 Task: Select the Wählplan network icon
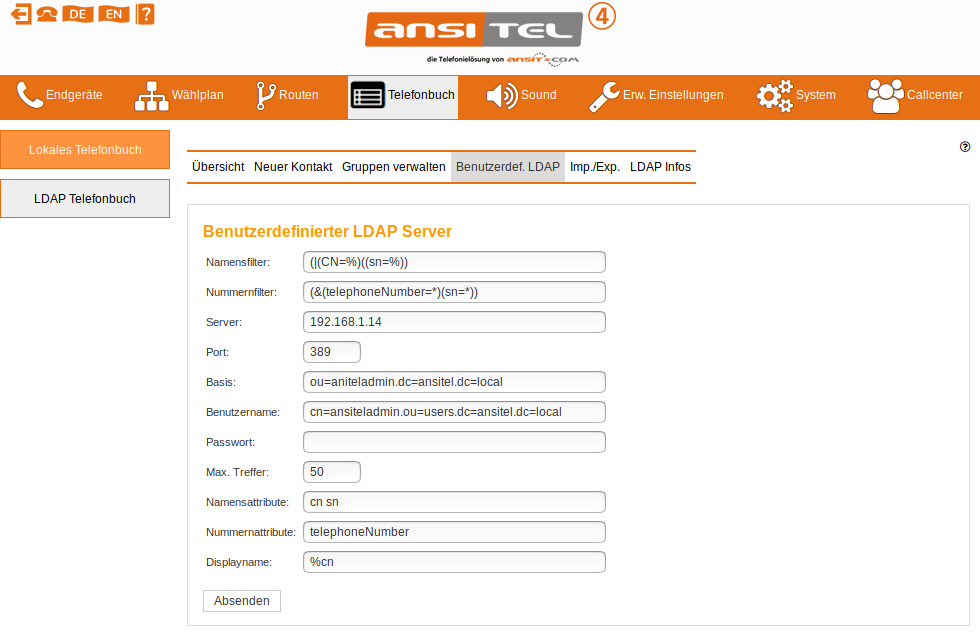(x=150, y=96)
